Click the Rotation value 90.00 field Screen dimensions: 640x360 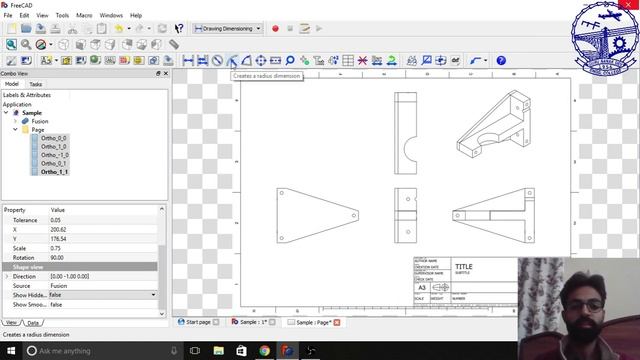click(x=103, y=258)
